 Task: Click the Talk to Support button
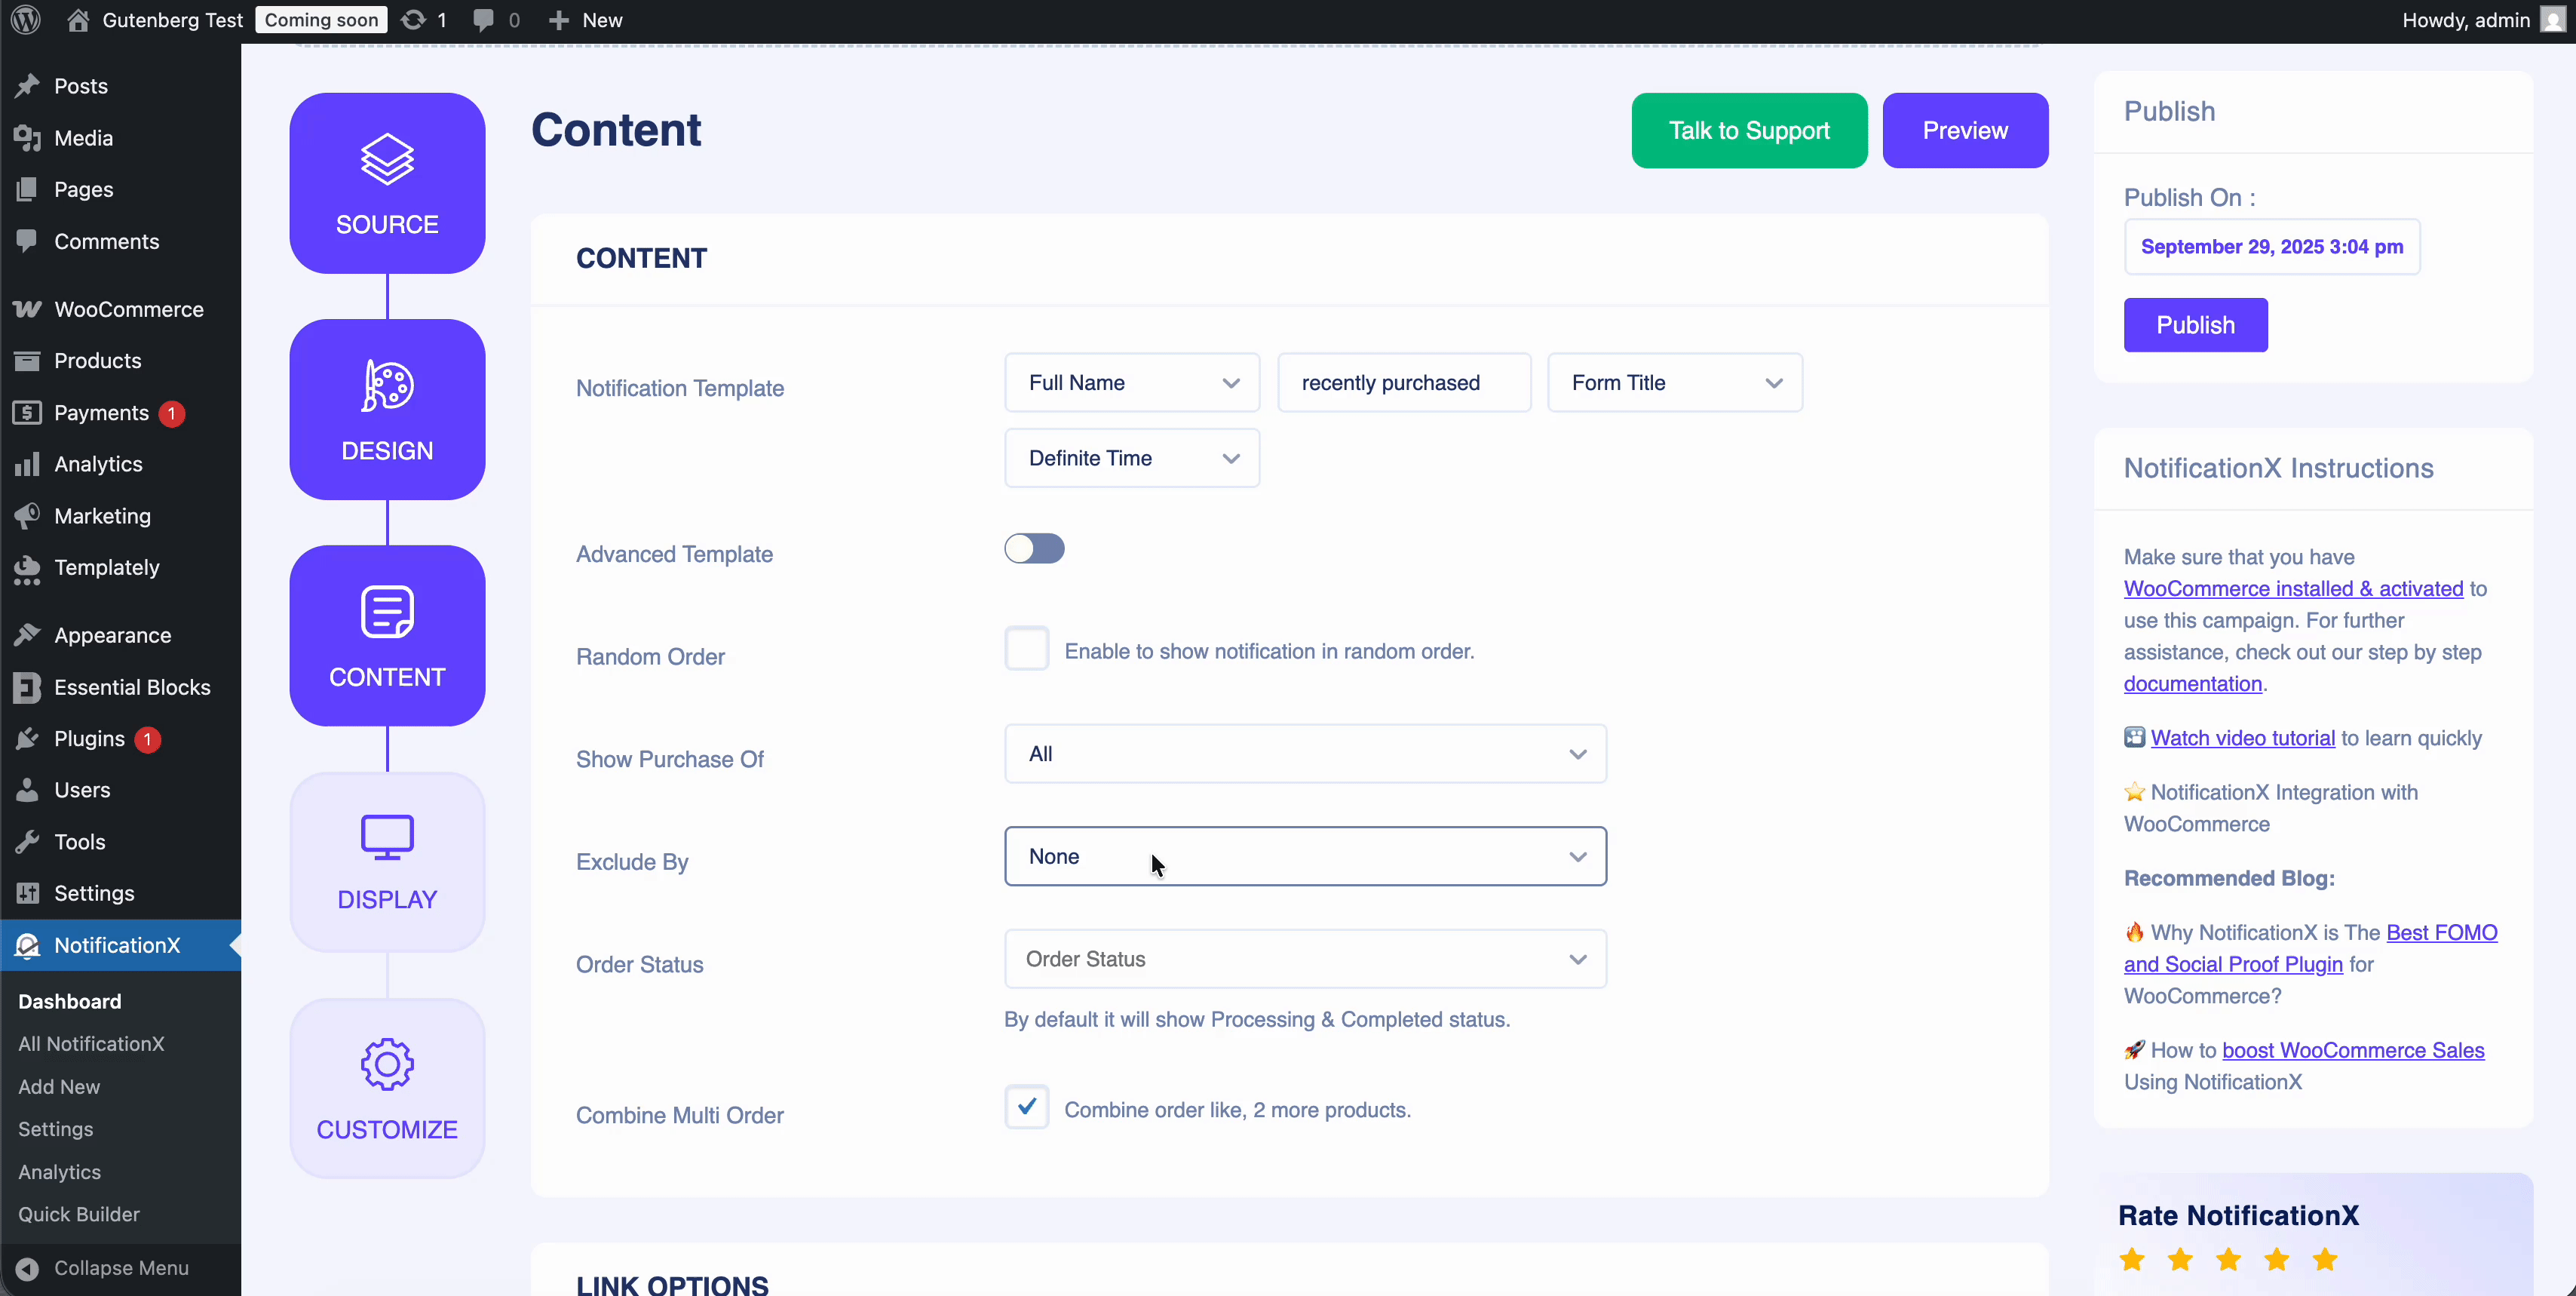[1748, 131]
